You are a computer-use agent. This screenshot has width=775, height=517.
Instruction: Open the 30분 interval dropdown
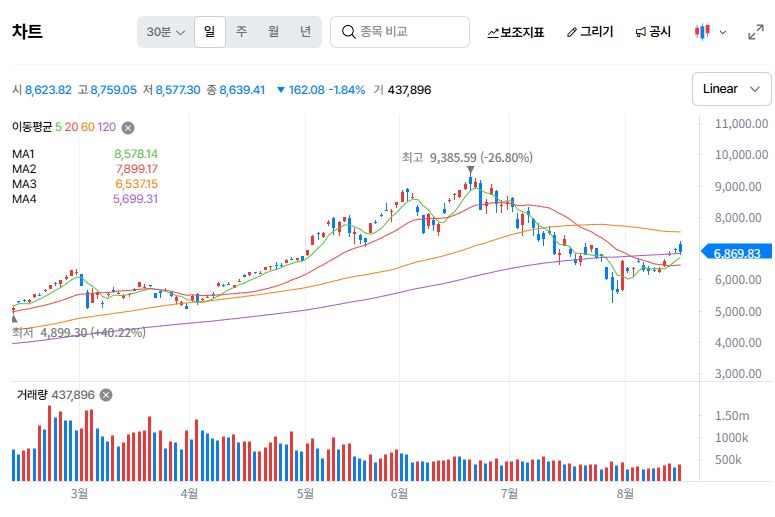point(166,32)
